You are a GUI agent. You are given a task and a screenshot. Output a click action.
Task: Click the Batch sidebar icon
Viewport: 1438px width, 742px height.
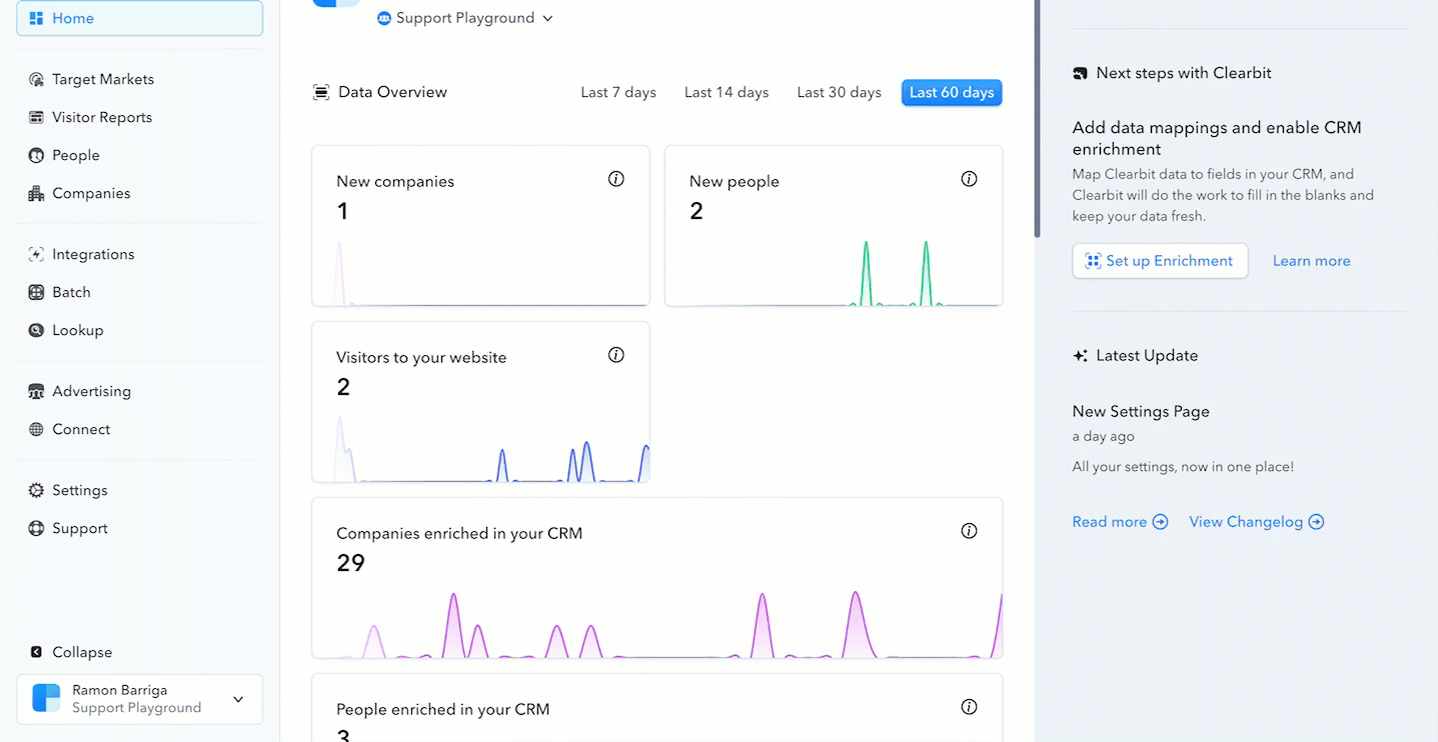pos(37,292)
